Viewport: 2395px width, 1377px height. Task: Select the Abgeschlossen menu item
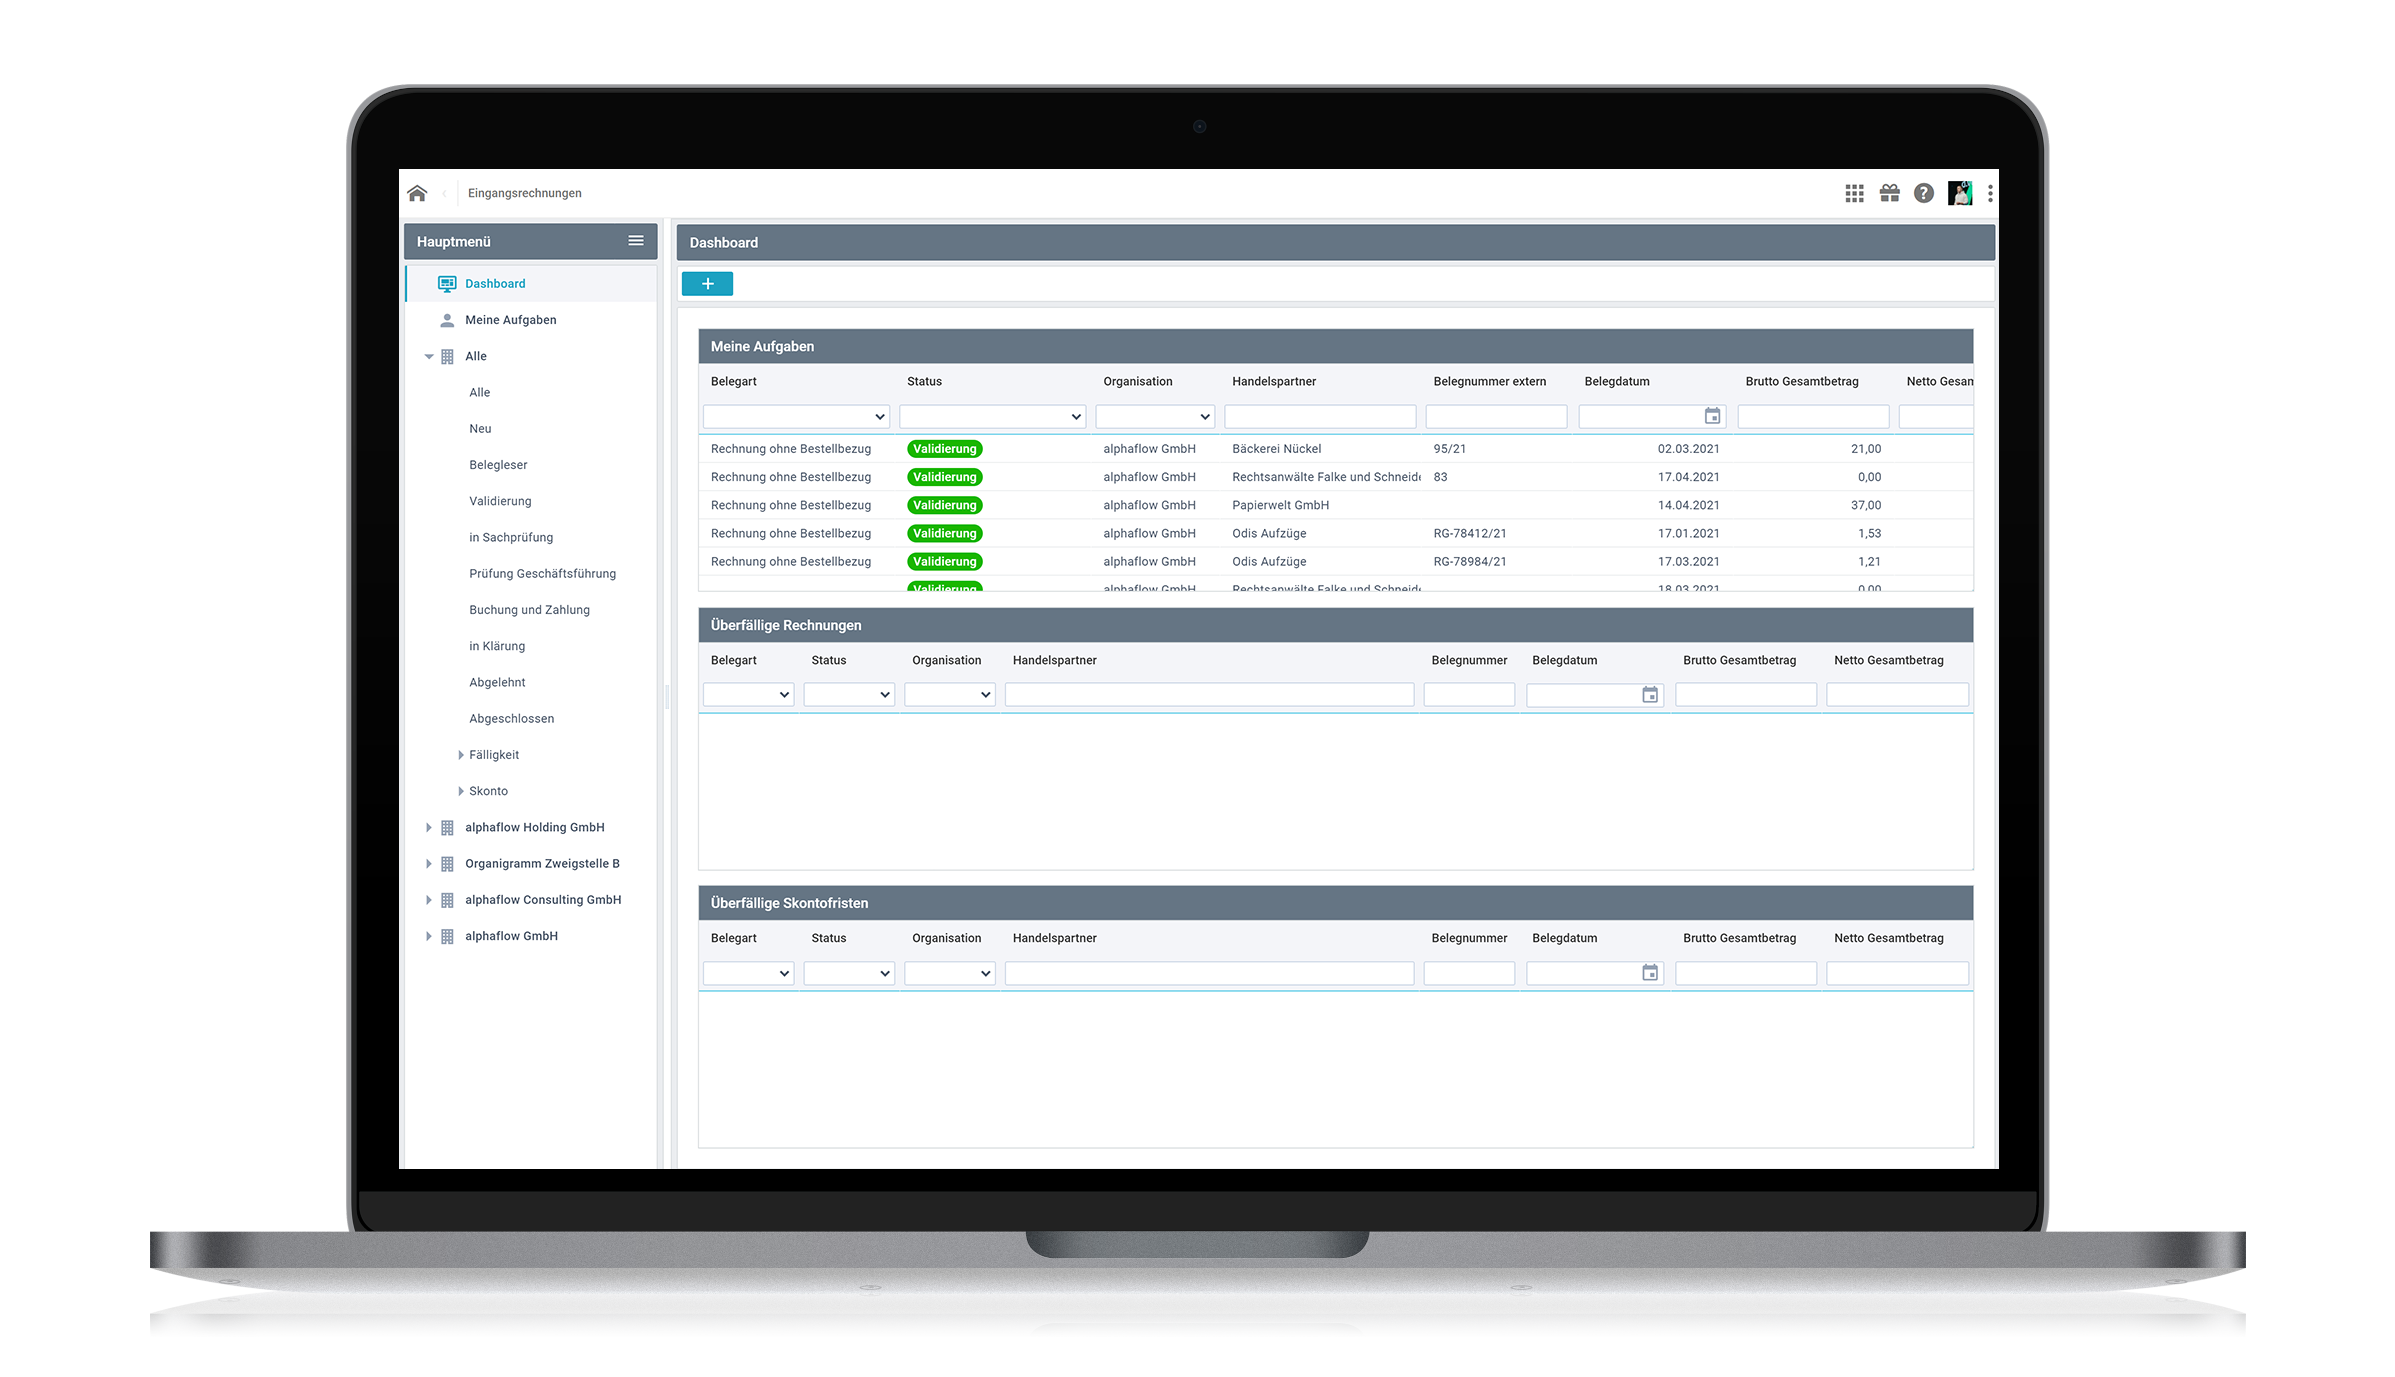tap(511, 719)
